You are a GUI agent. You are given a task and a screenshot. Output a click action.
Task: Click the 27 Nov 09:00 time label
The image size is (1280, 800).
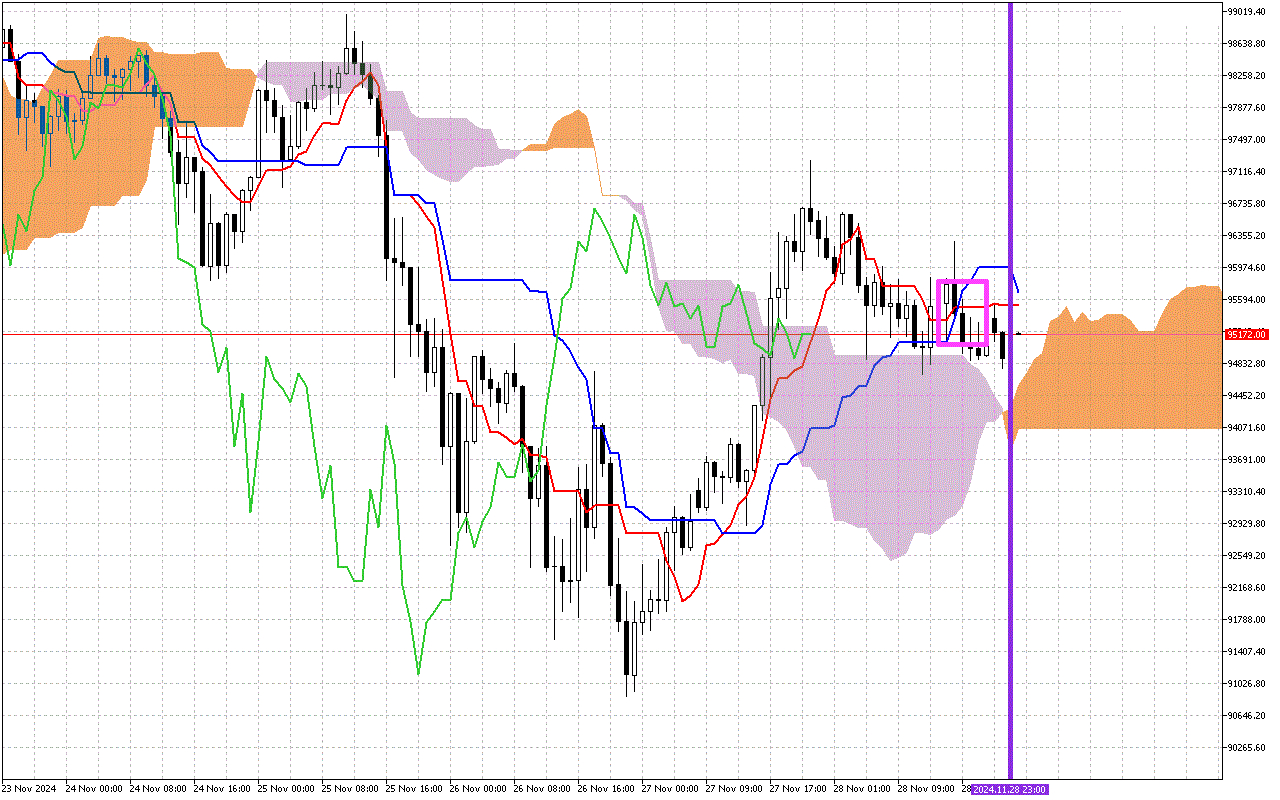pos(734,789)
